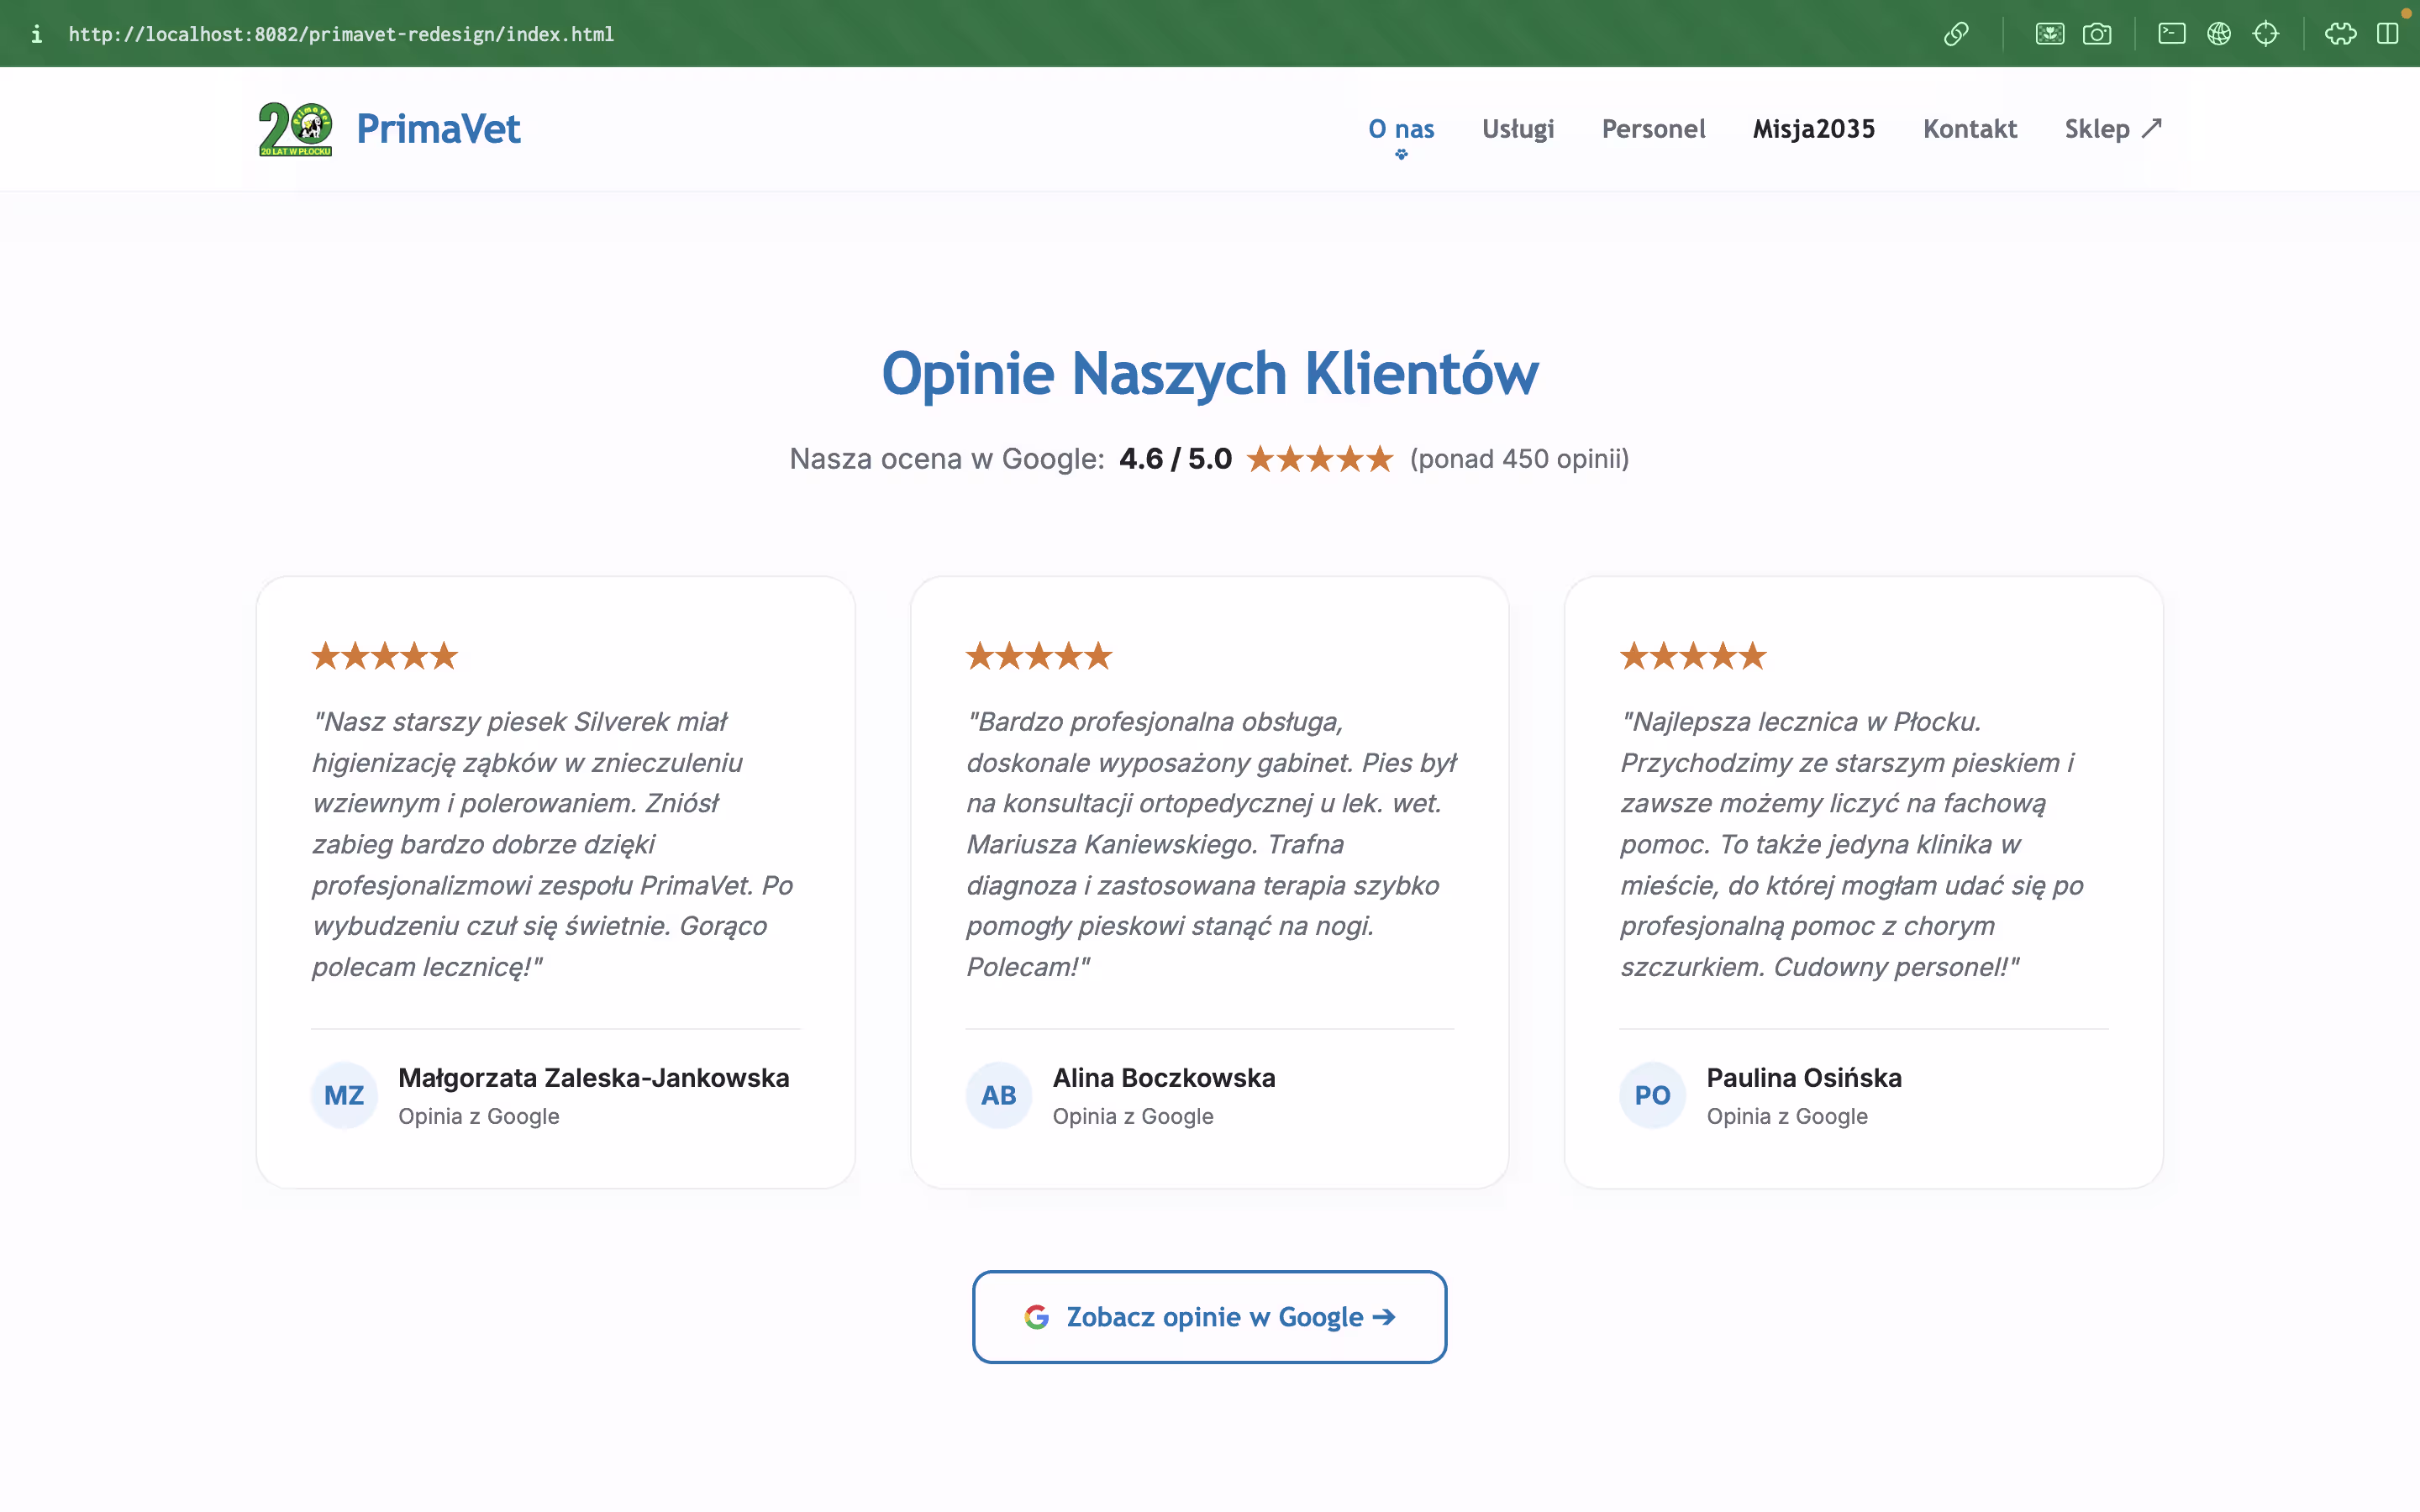
Task: Open the terminal console icon
Action: [2171, 34]
